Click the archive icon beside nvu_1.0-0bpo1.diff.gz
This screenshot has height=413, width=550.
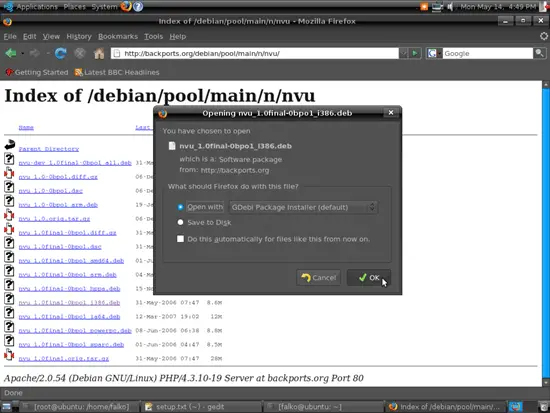click(9, 173)
